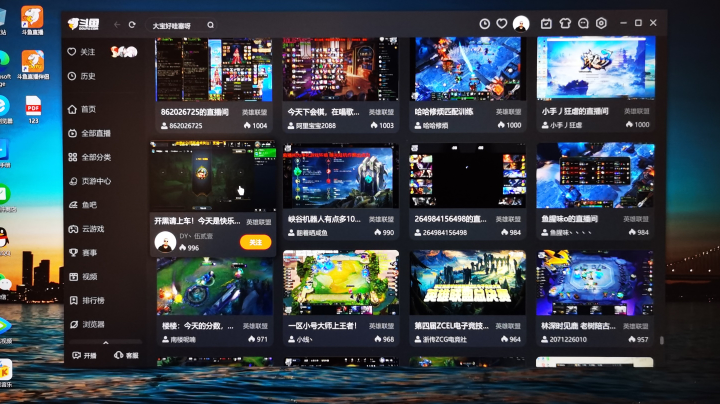This screenshot has height=404, width=720.
Task: Open 页游中心 in the sidebar
Action: click(x=90, y=181)
